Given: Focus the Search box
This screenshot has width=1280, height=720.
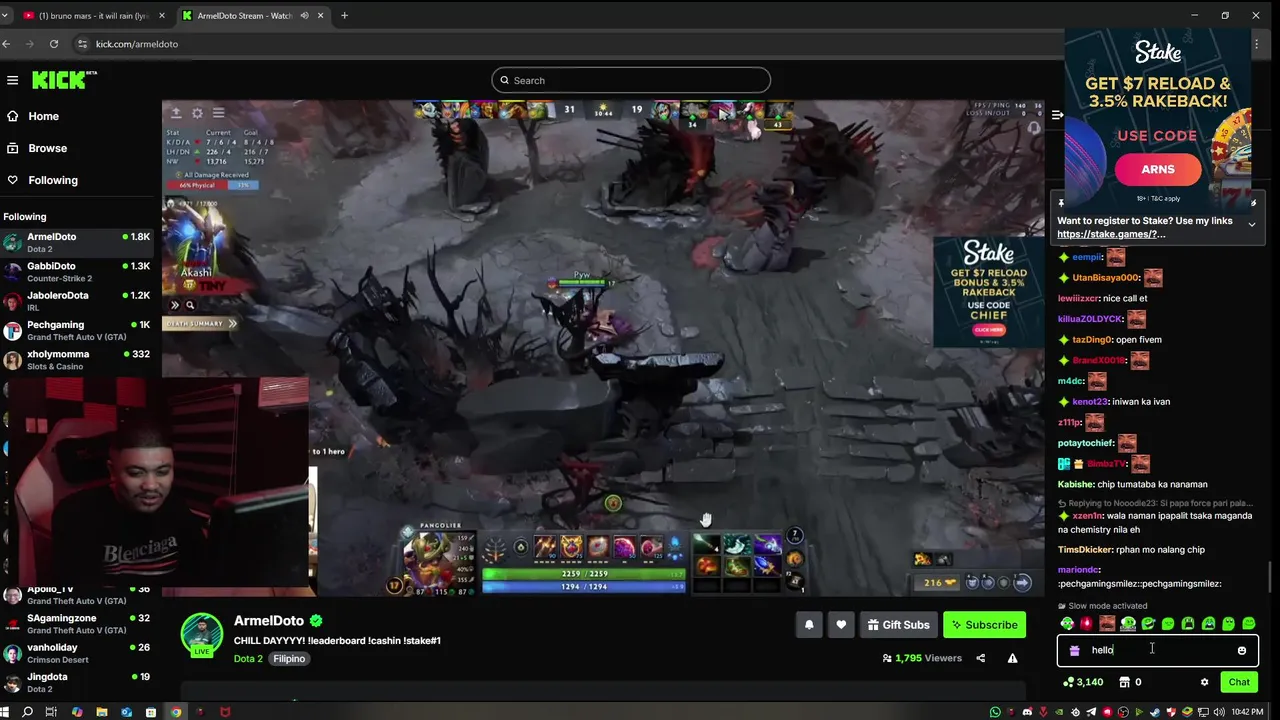Looking at the screenshot, I should click(x=631, y=80).
